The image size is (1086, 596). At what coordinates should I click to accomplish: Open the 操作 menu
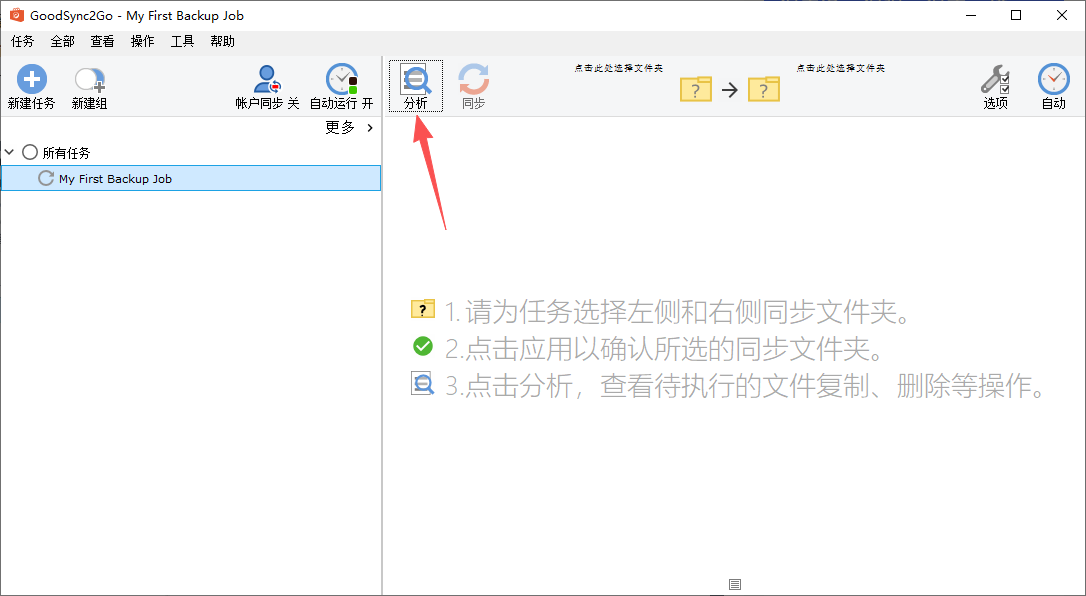(x=143, y=42)
